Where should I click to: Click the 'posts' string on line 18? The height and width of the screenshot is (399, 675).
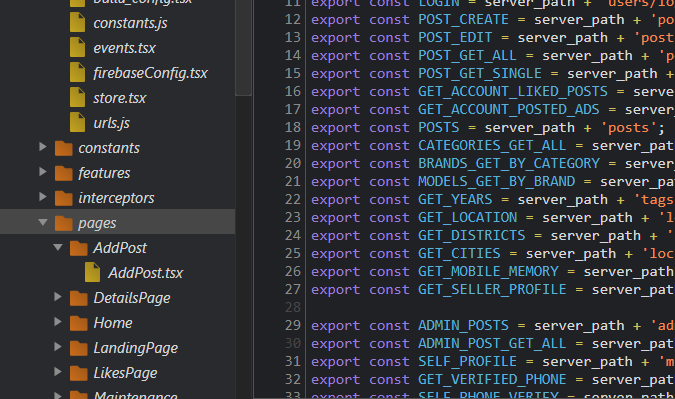click(628, 128)
